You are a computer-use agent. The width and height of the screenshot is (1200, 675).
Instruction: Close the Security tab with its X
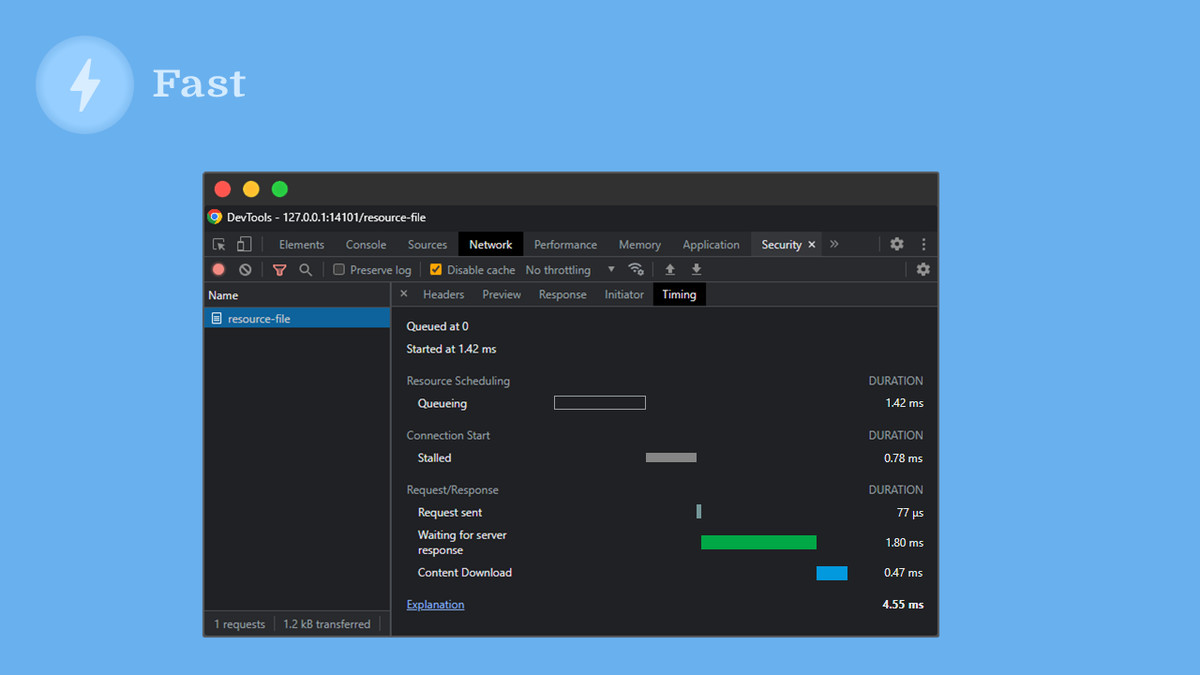[x=812, y=244]
